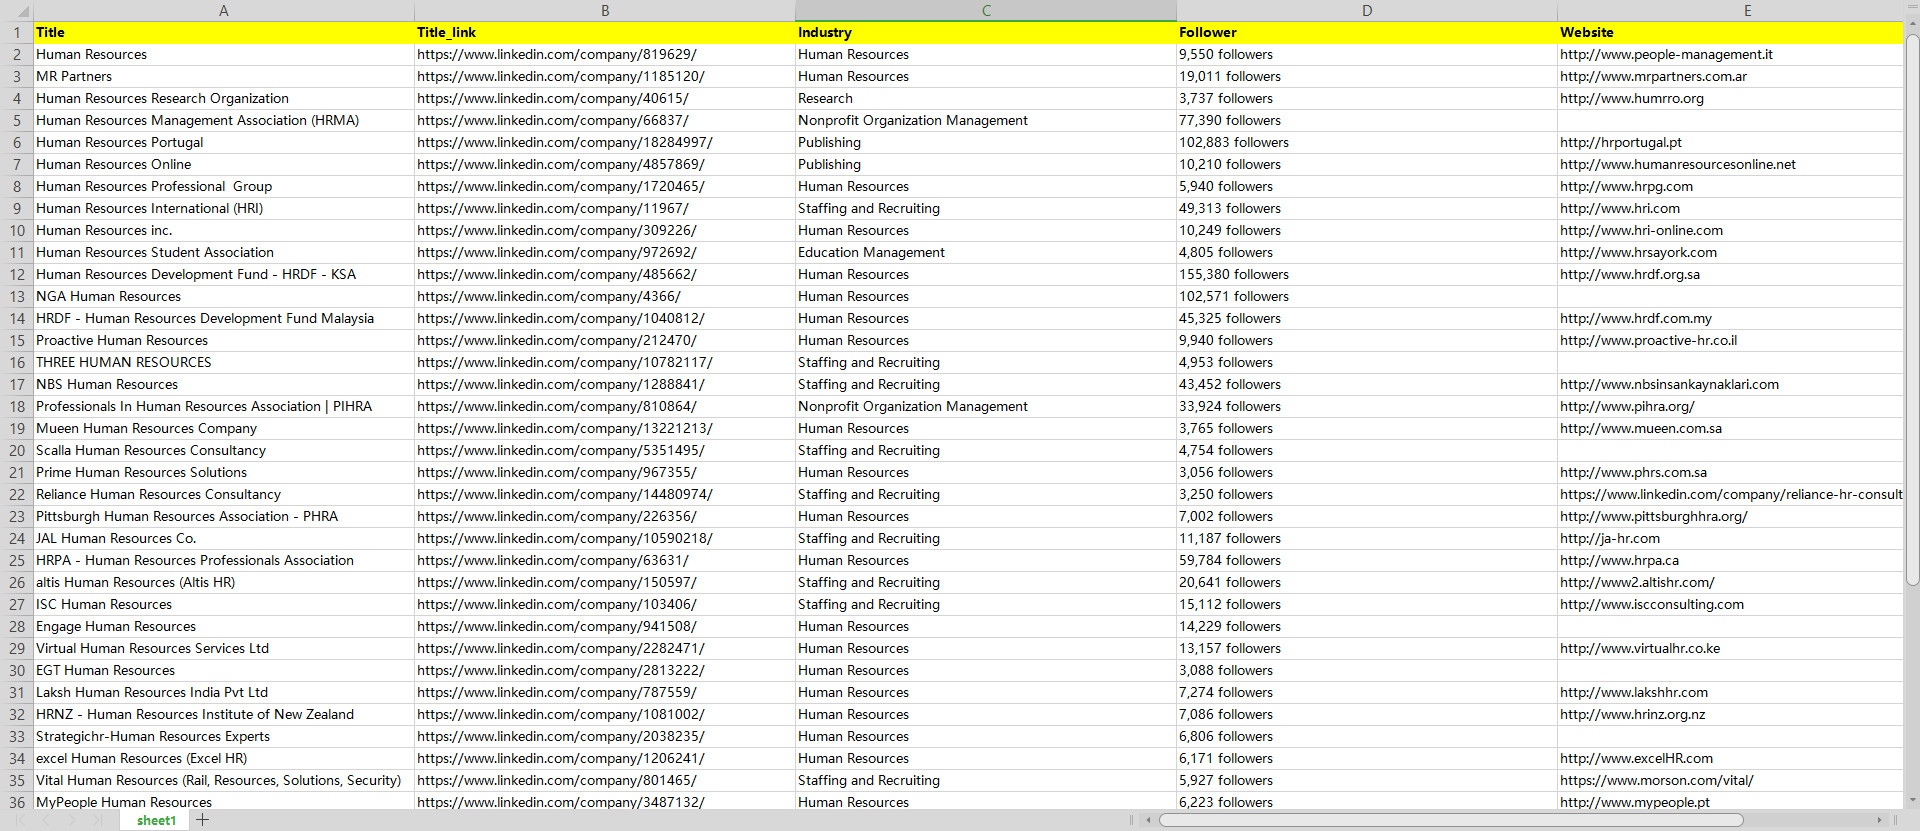Image resolution: width=1920 pixels, height=831 pixels.
Task: Switch to the sheet1 tab
Action: click(x=156, y=820)
